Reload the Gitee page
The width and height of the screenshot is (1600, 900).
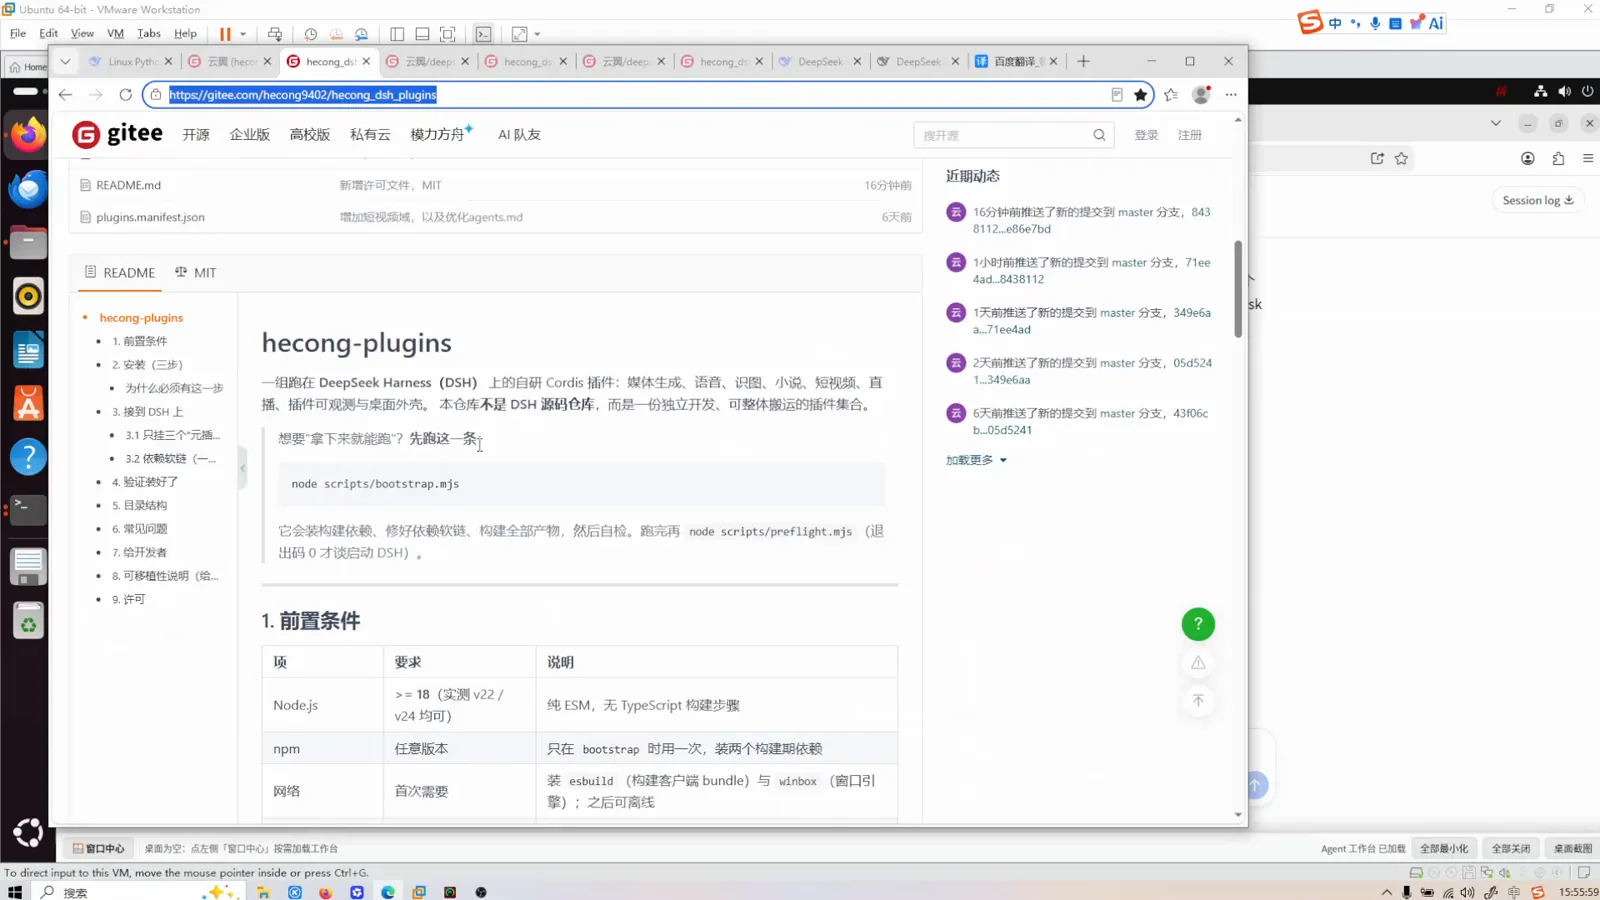coord(125,94)
